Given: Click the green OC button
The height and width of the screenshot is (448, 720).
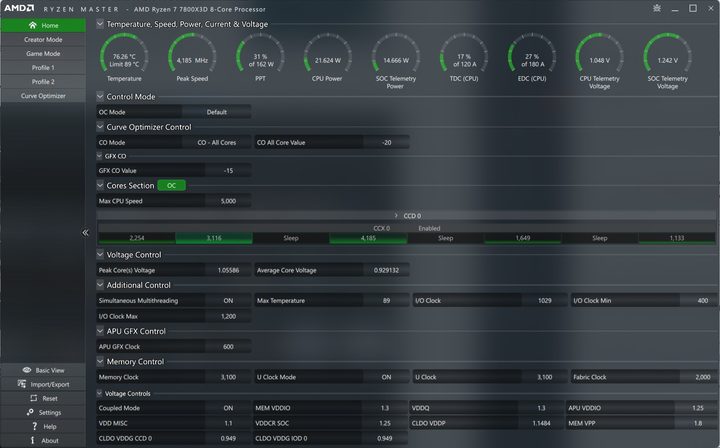Looking at the screenshot, I should coord(171,185).
